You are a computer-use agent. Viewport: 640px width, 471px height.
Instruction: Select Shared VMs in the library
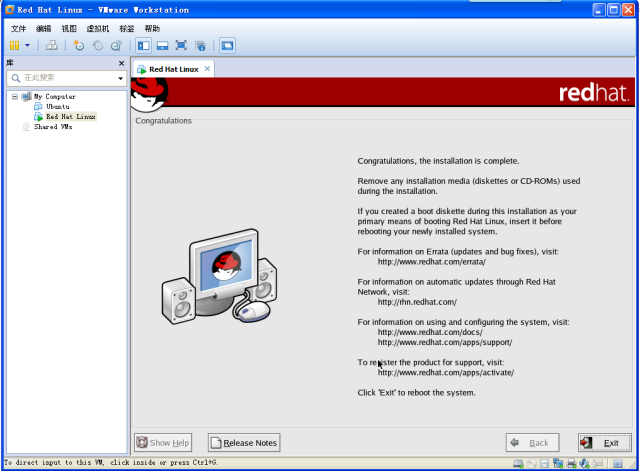click(53, 127)
